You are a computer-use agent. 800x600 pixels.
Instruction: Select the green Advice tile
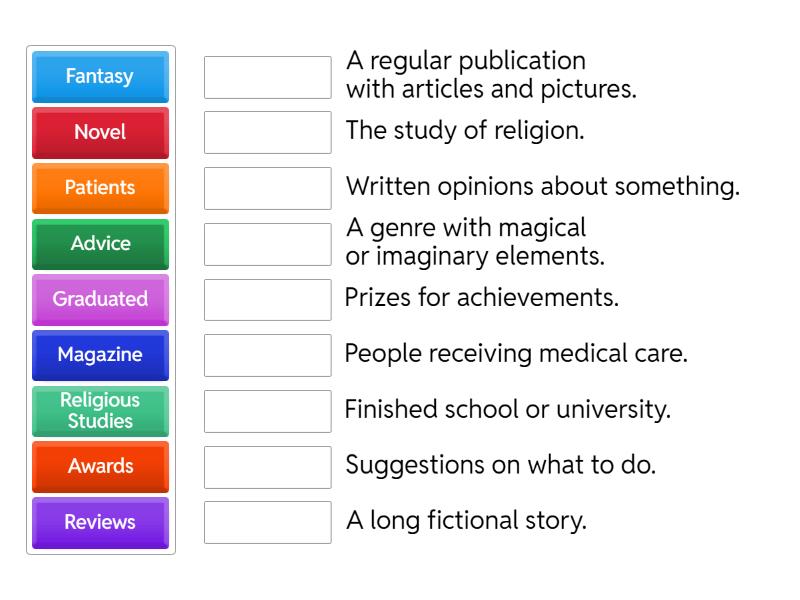point(100,244)
